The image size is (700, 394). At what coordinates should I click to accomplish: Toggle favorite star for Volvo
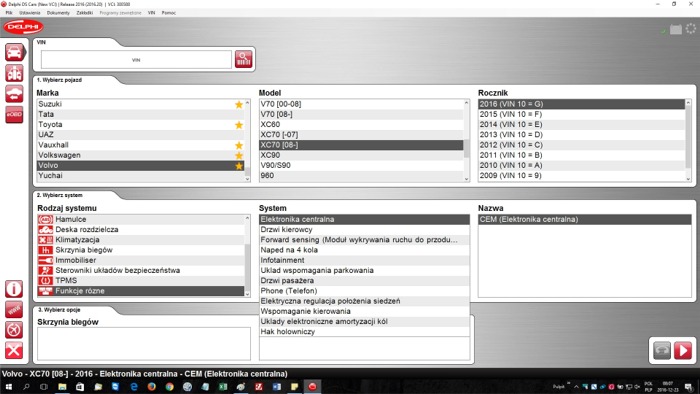[x=239, y=166]
